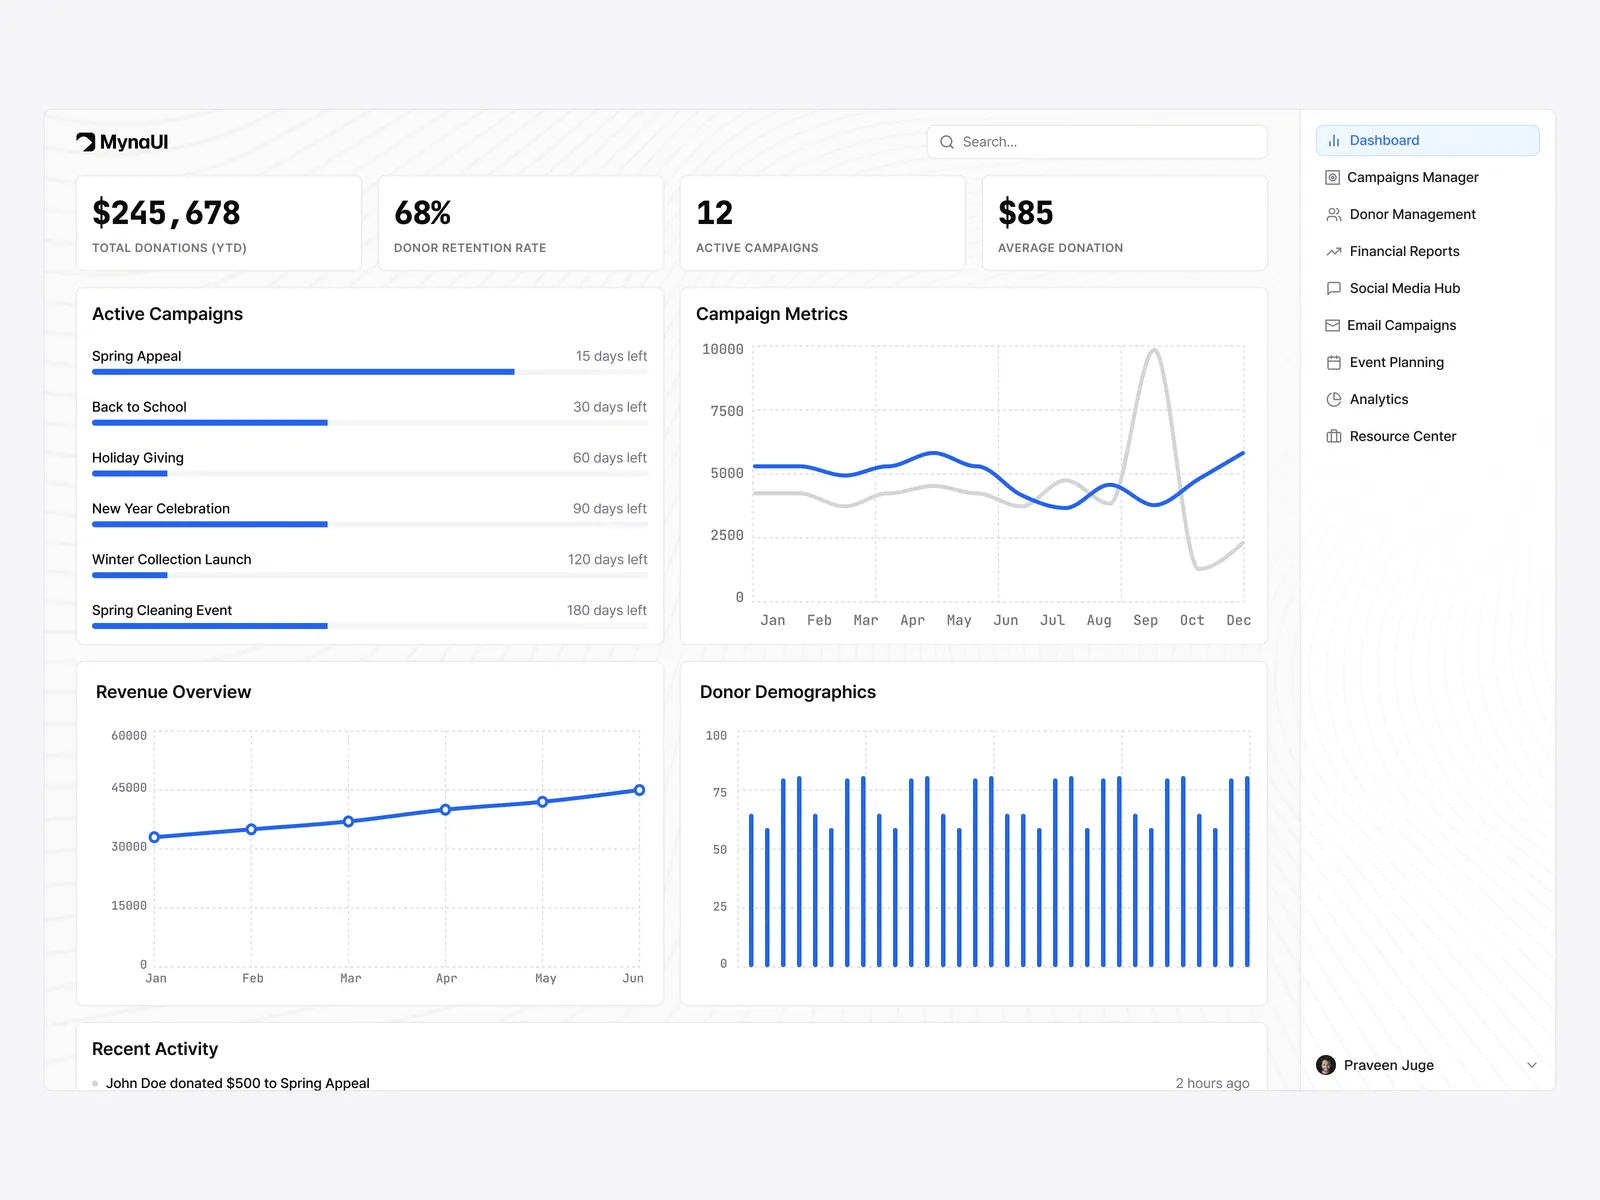Click the Holiday Giving campaign name
1600x1200 pixels.
pyautogui.click(x=138, y=458)
